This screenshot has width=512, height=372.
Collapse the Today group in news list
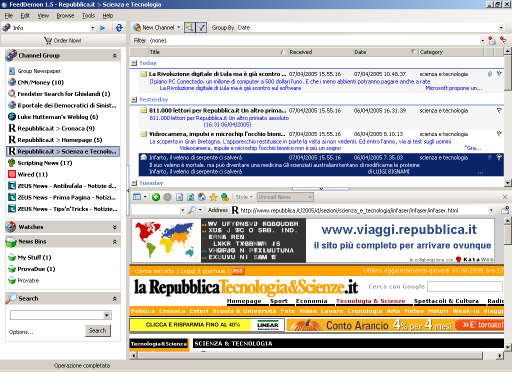134,63
